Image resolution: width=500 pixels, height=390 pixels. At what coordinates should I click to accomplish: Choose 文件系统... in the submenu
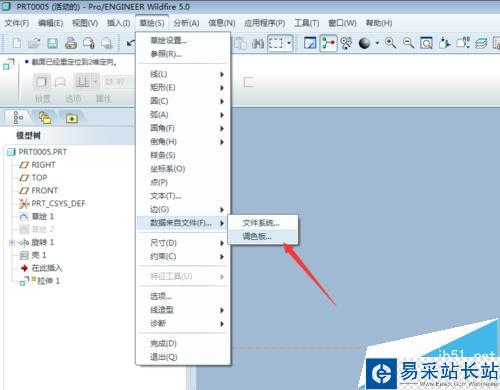[x=263, y=223]
